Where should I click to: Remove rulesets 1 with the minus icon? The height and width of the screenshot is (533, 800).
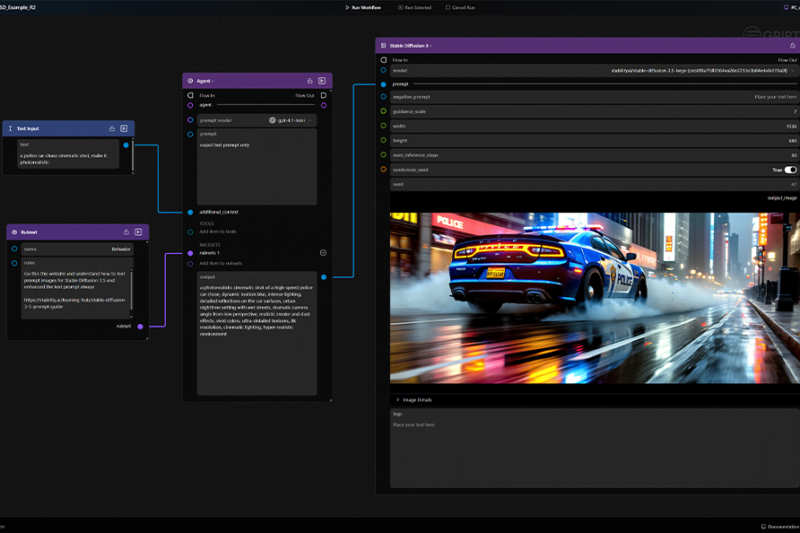[x=323, y=253]
